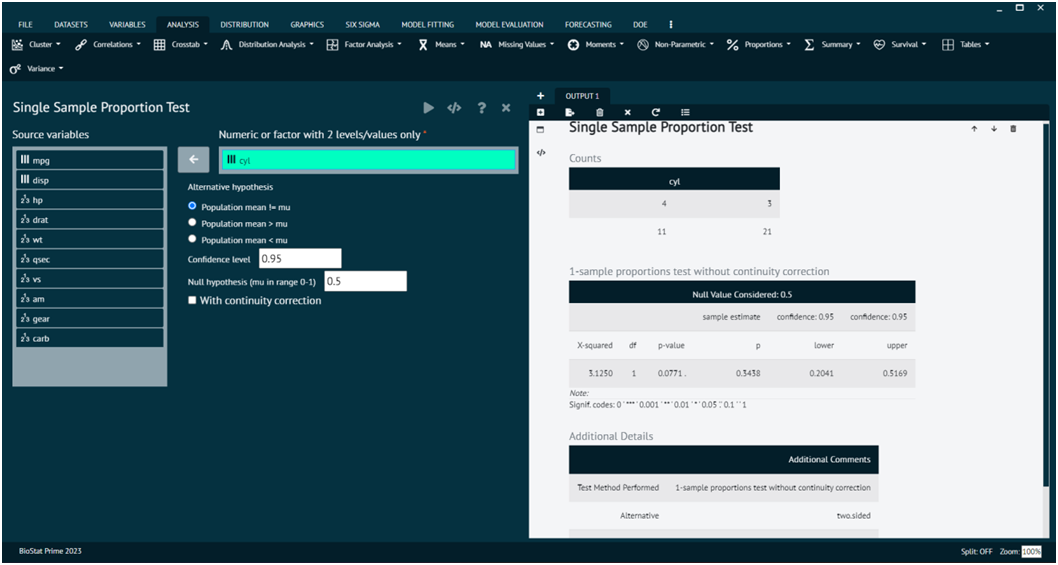Select the carb source variable
Viewport: 1058px width, 565px height.
(x=90, y=338)
